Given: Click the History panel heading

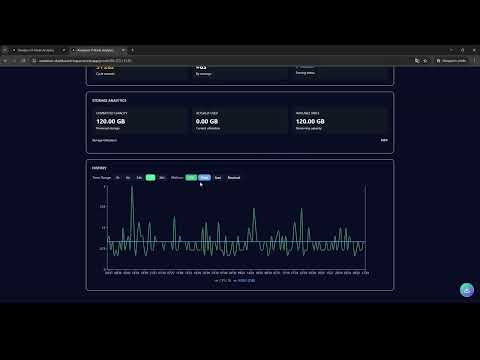Looking at the screenshot, I should click(99, 168).
